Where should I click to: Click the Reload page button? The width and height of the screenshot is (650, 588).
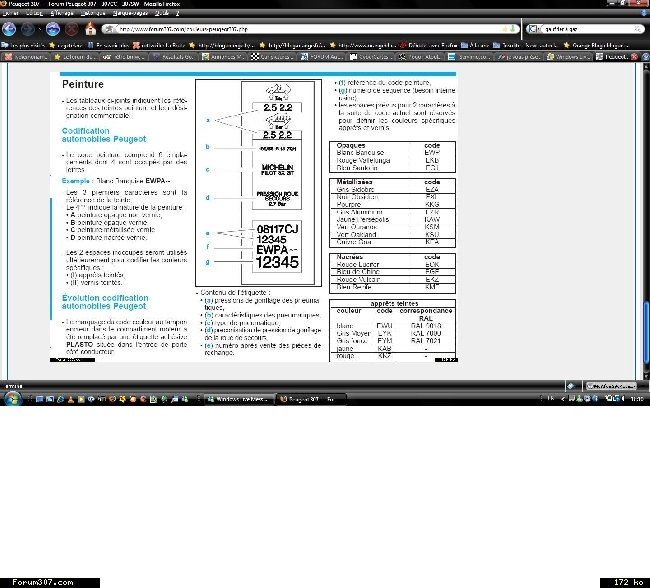tap(53, 29)
